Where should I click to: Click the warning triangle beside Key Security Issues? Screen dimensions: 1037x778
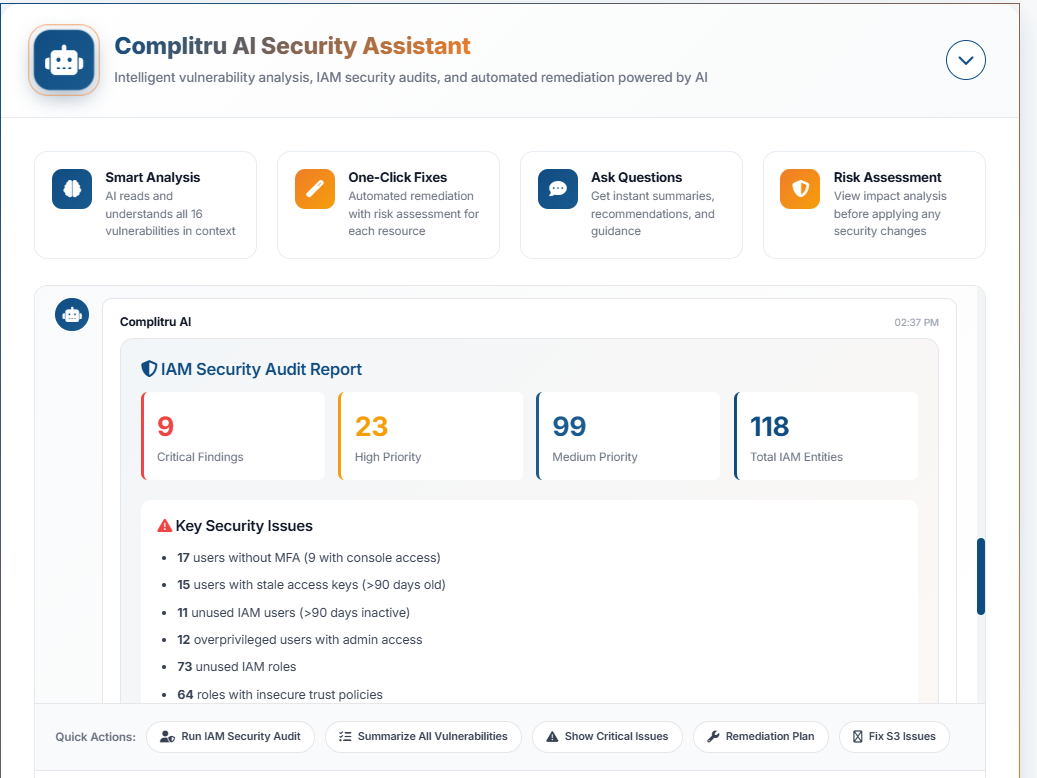[x=165, y=526]
